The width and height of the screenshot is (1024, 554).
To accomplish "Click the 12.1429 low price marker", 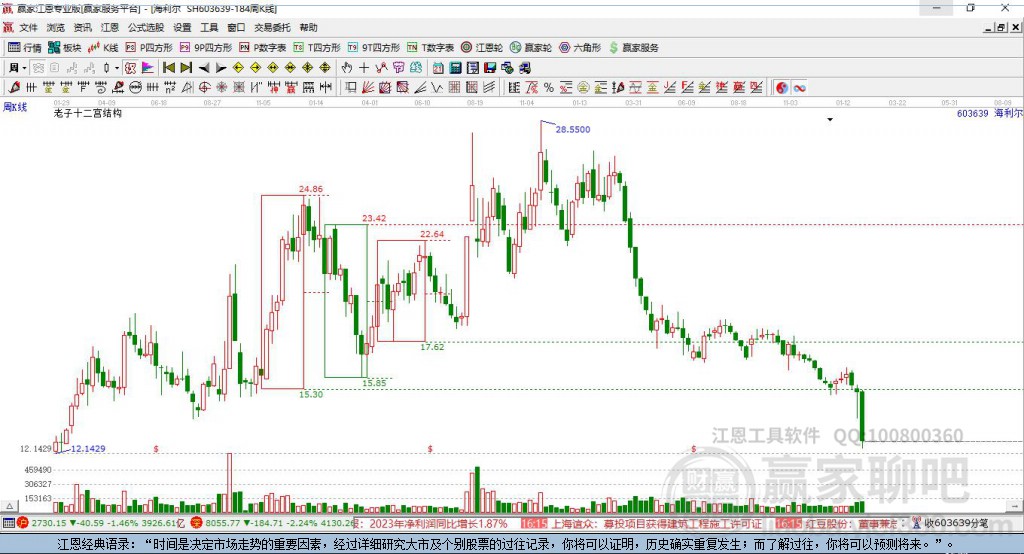I will click(x=88, y=449).
